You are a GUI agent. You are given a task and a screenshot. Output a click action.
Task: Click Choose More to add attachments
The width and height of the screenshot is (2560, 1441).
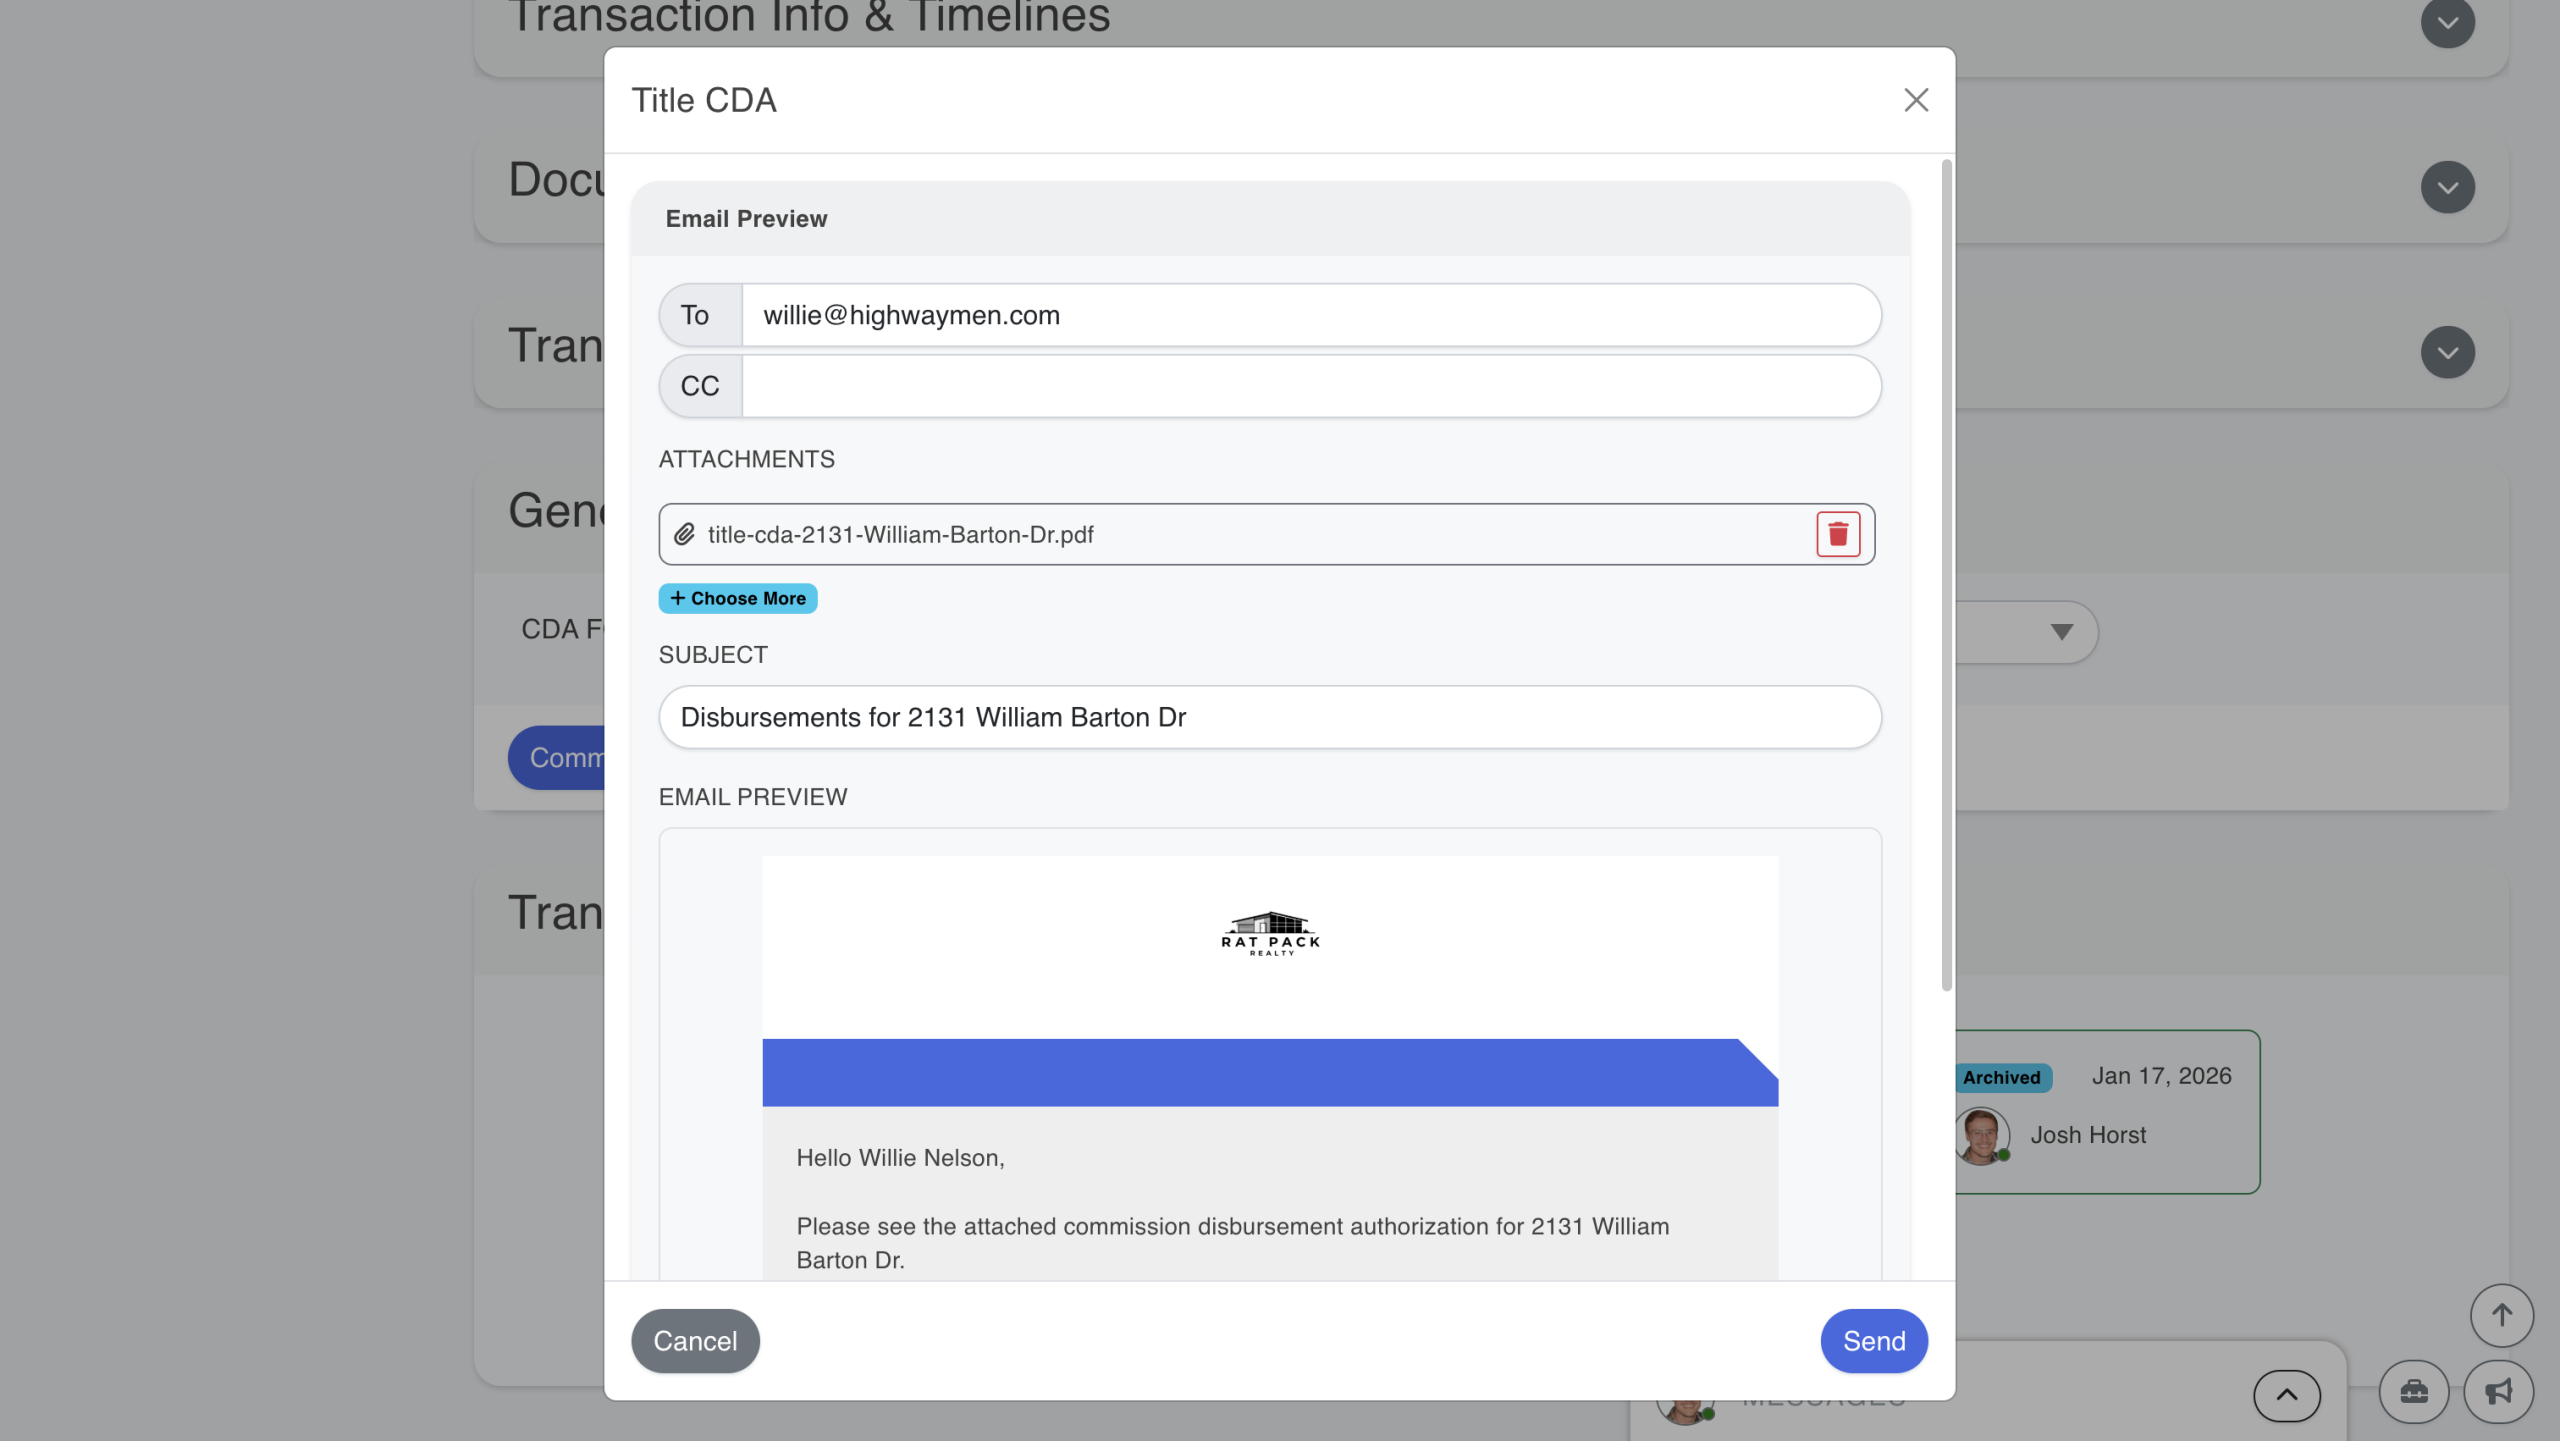click(738, 598)
